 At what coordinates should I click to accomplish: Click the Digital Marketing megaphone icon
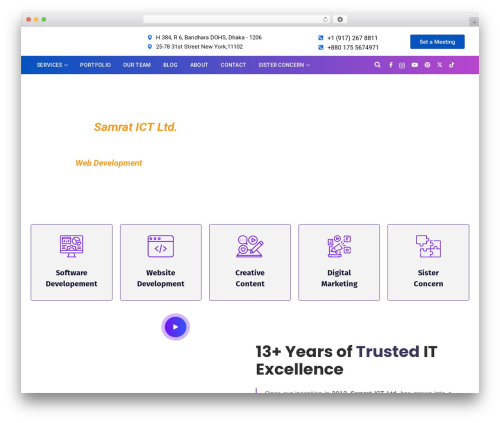(x=339, y=246)
